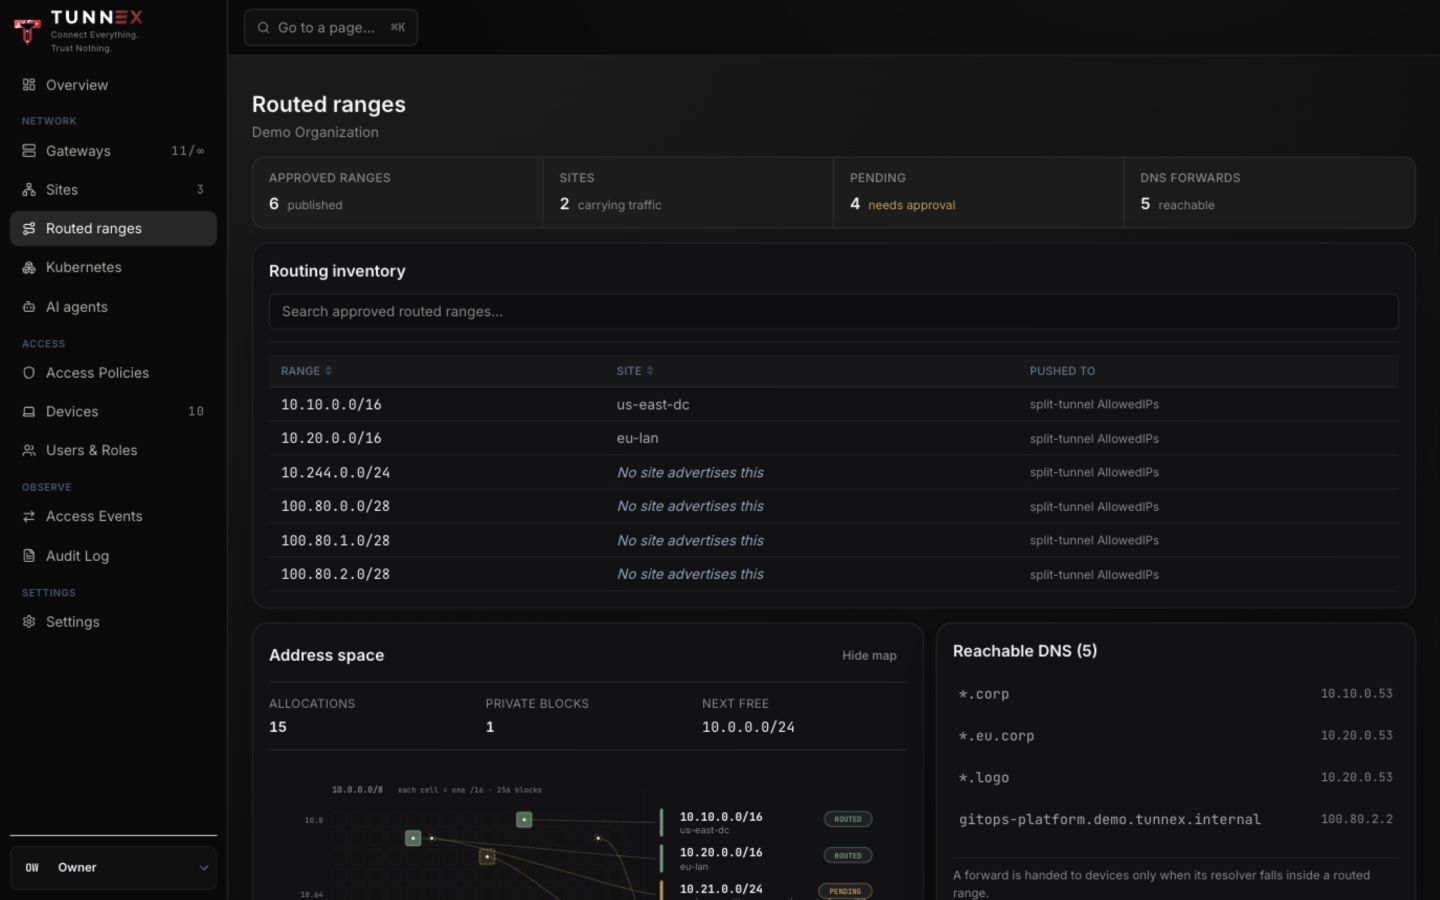The width and height of the screenshot is (1440, 900).
Task: Select the 10.244.0.0/24 range row
Action: click(833, 473)
